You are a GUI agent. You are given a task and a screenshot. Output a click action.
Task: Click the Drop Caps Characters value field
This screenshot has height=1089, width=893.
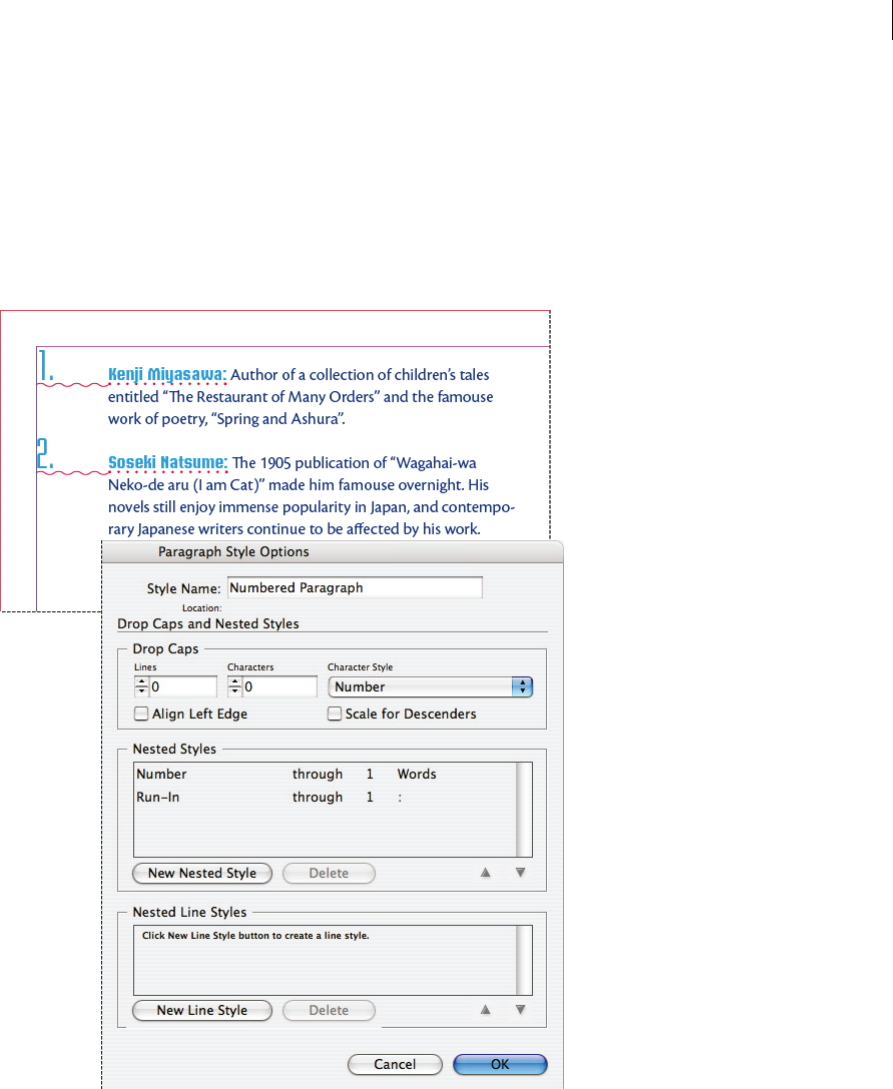279,687
